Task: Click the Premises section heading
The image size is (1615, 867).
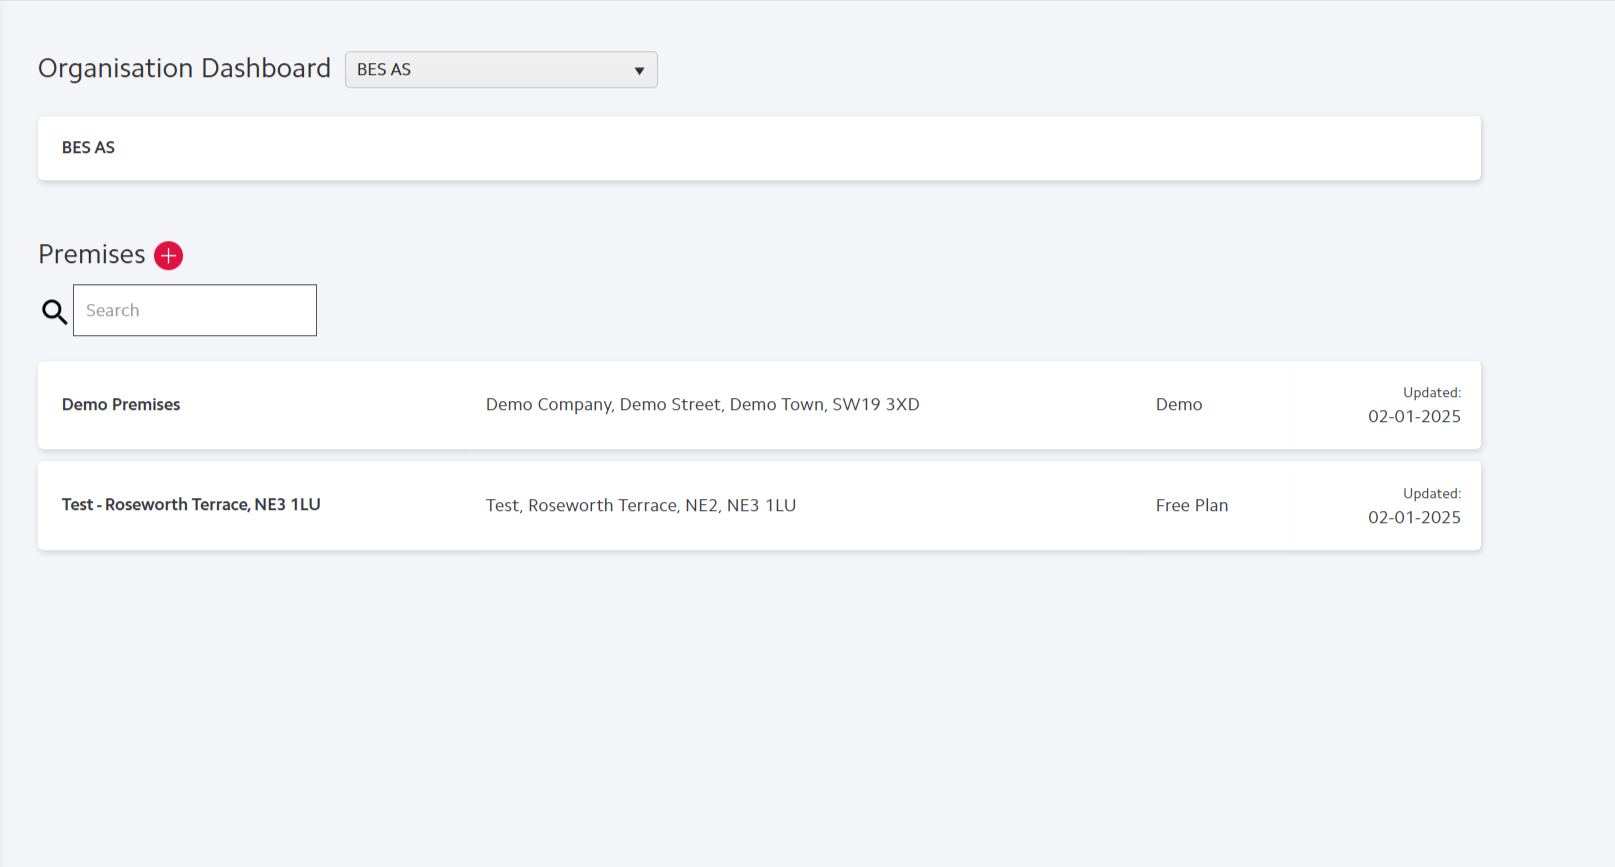Action: pos(92,255)
